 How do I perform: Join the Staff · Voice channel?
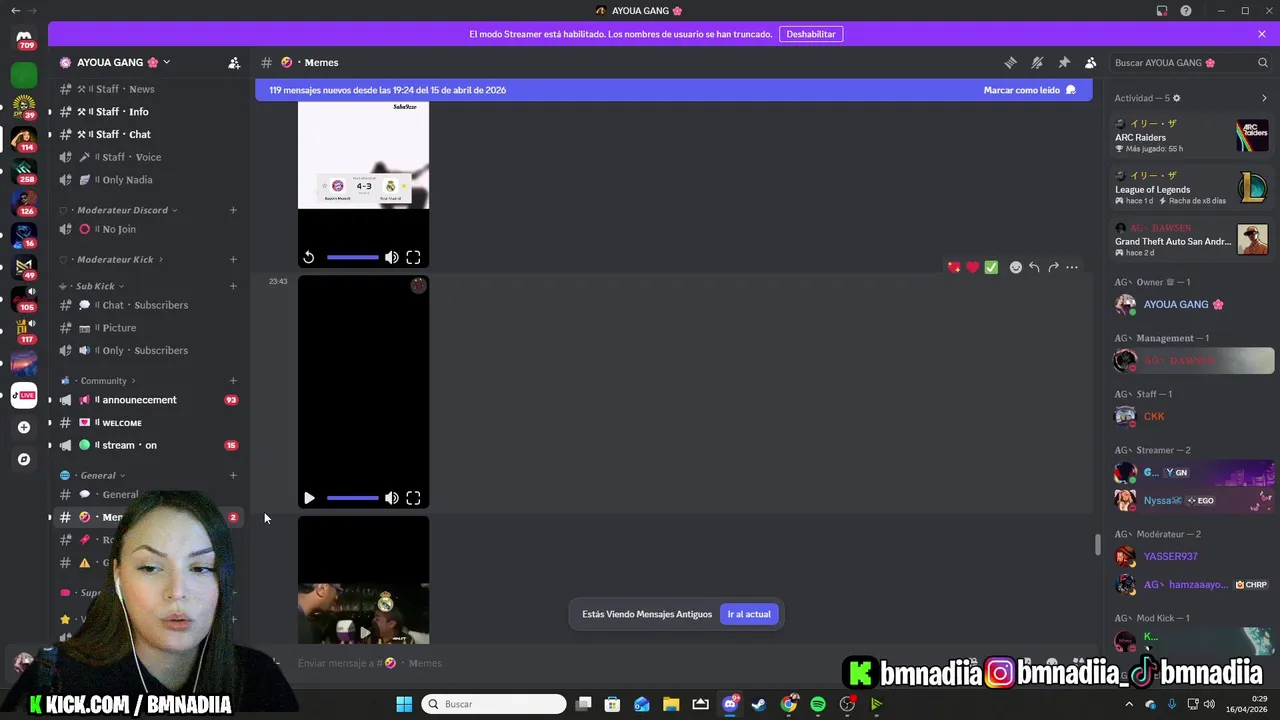tap(148, 157)
